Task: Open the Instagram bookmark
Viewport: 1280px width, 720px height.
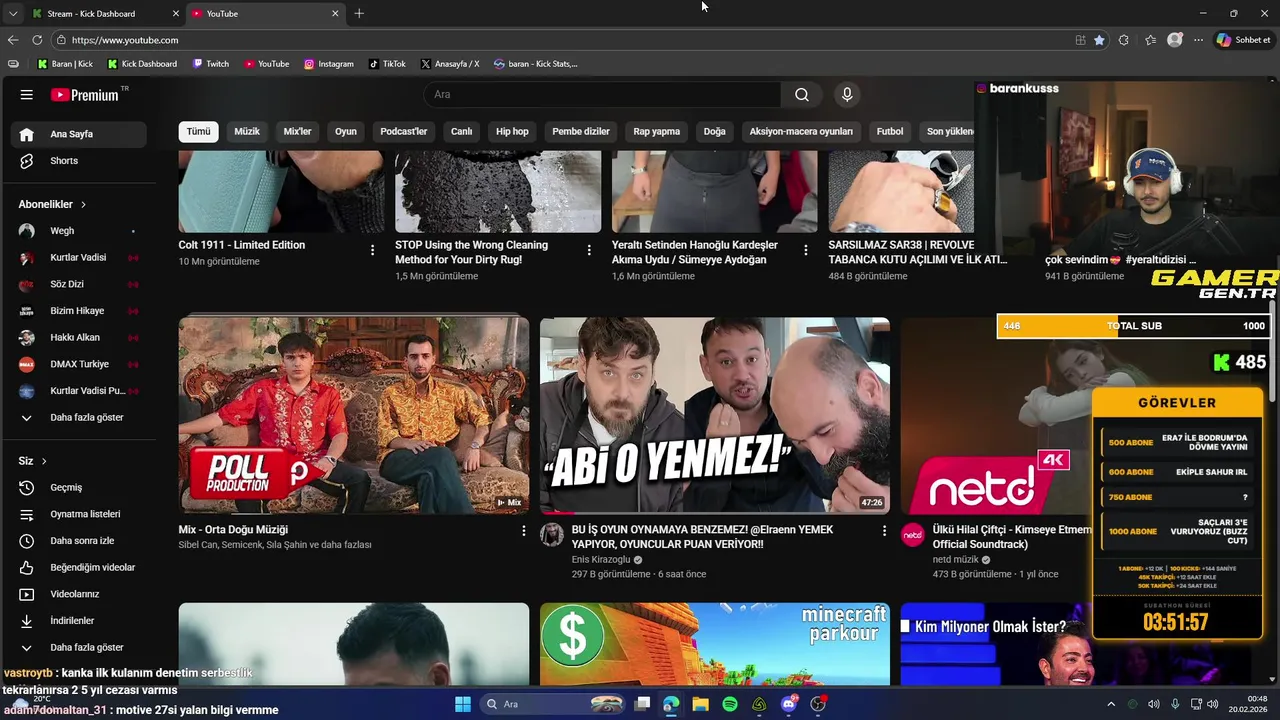Action: click(329, 64)
